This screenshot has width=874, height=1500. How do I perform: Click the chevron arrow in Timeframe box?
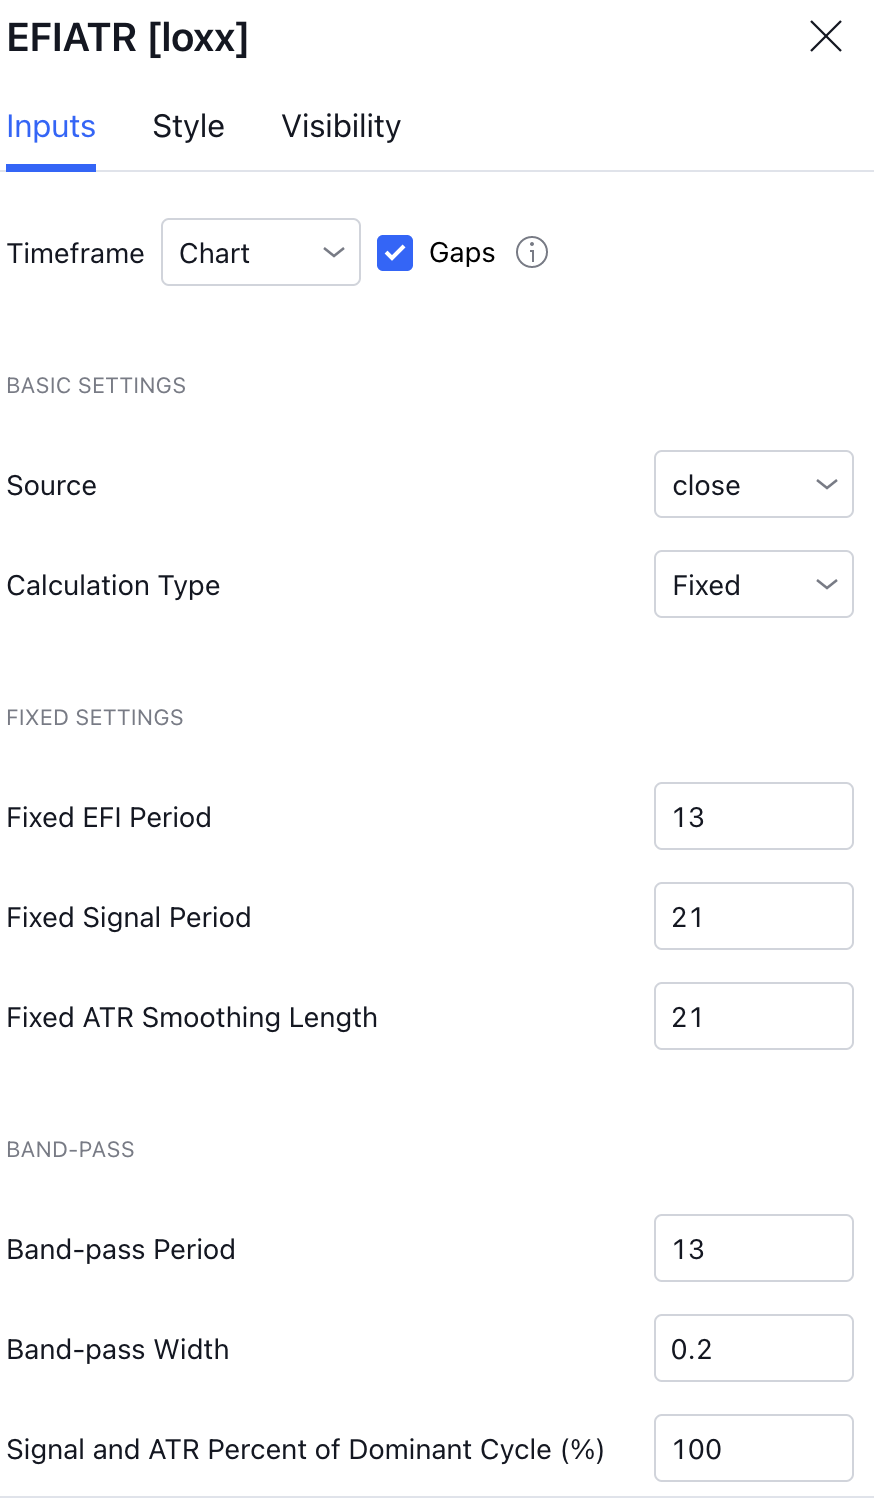tap(334, 253)
